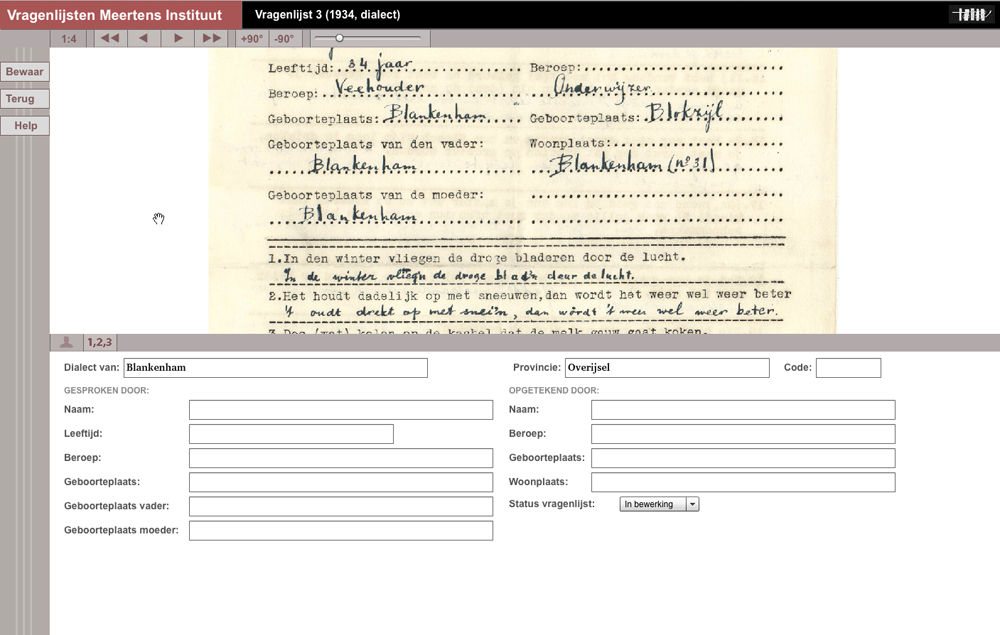
Task: Open the Help button
Action: coord(26,126)
